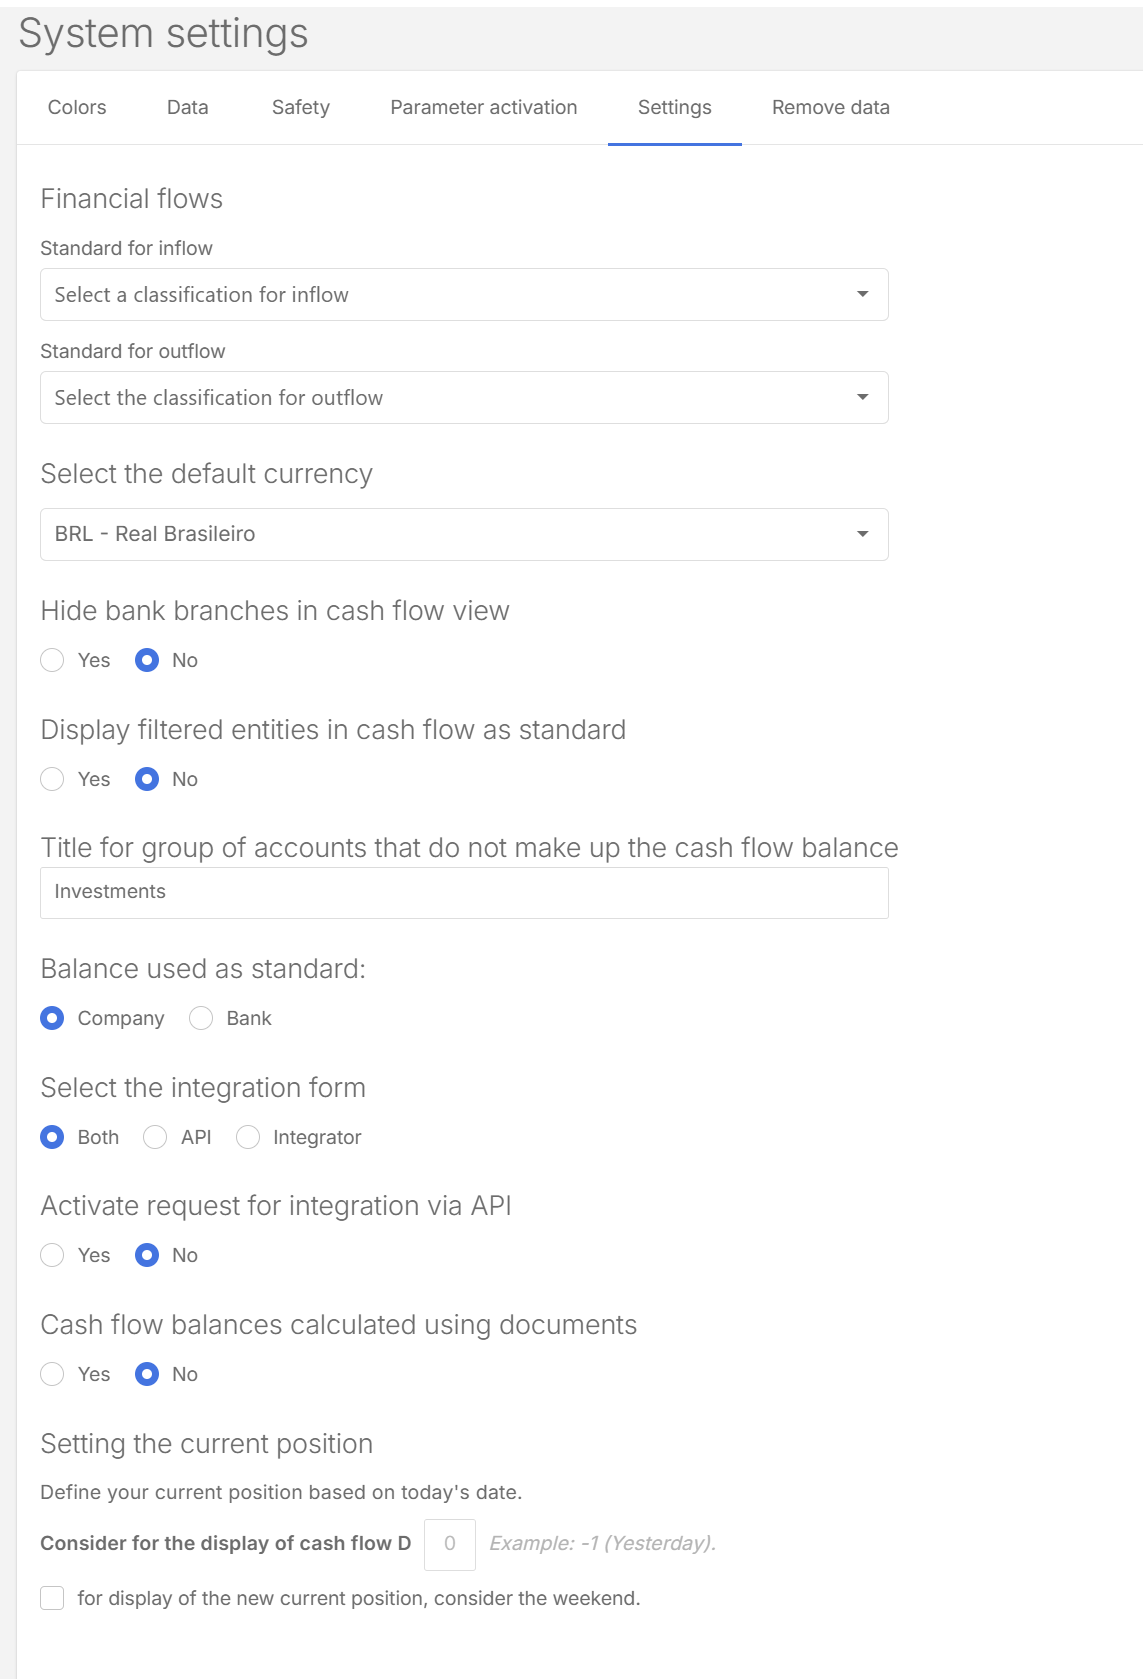Open the Remove data tab
The width and height of the screenshot is (1143, 1679).
(x=830, y=108)
